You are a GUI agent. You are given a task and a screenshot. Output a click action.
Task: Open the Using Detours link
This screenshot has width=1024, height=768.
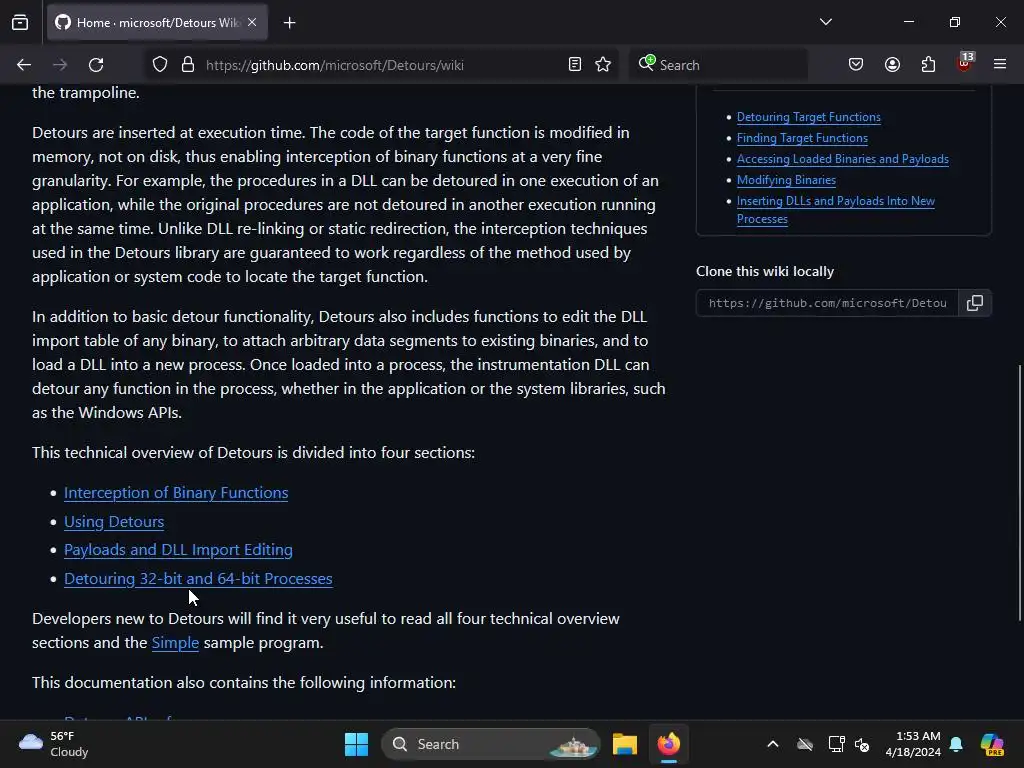(114, 521)
